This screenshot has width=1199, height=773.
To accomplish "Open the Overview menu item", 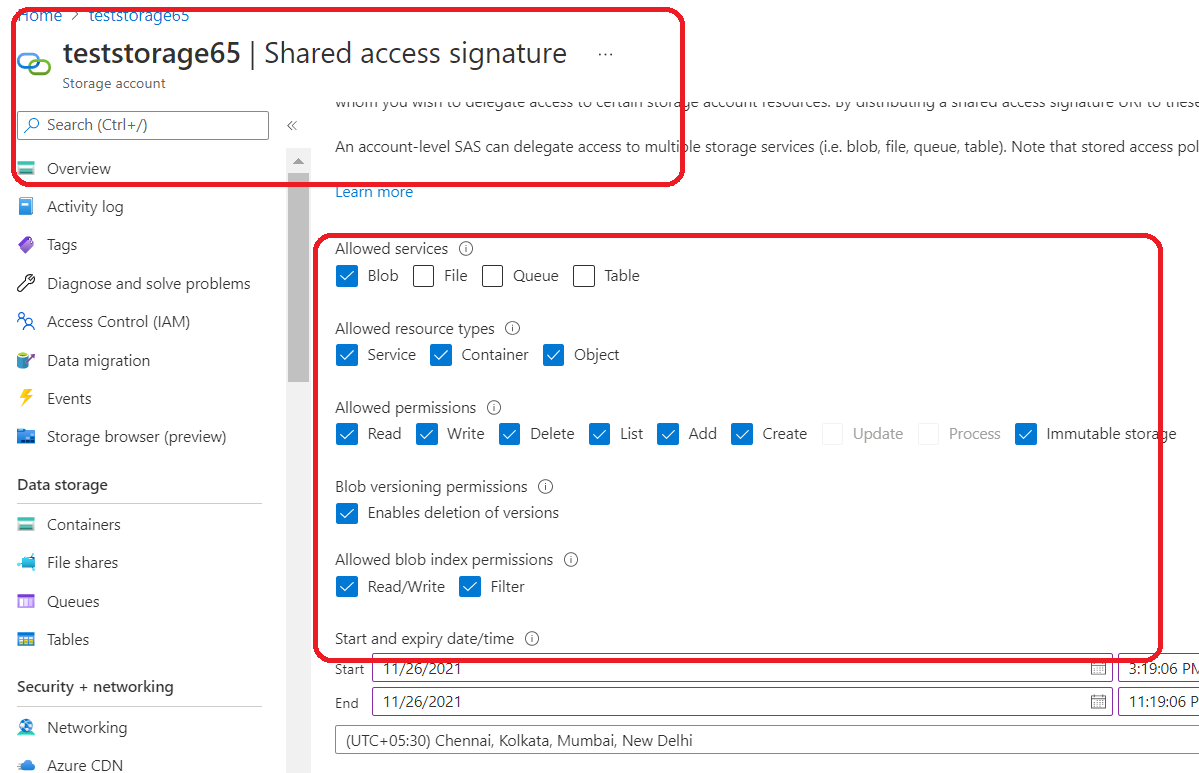I will [78, 168].
